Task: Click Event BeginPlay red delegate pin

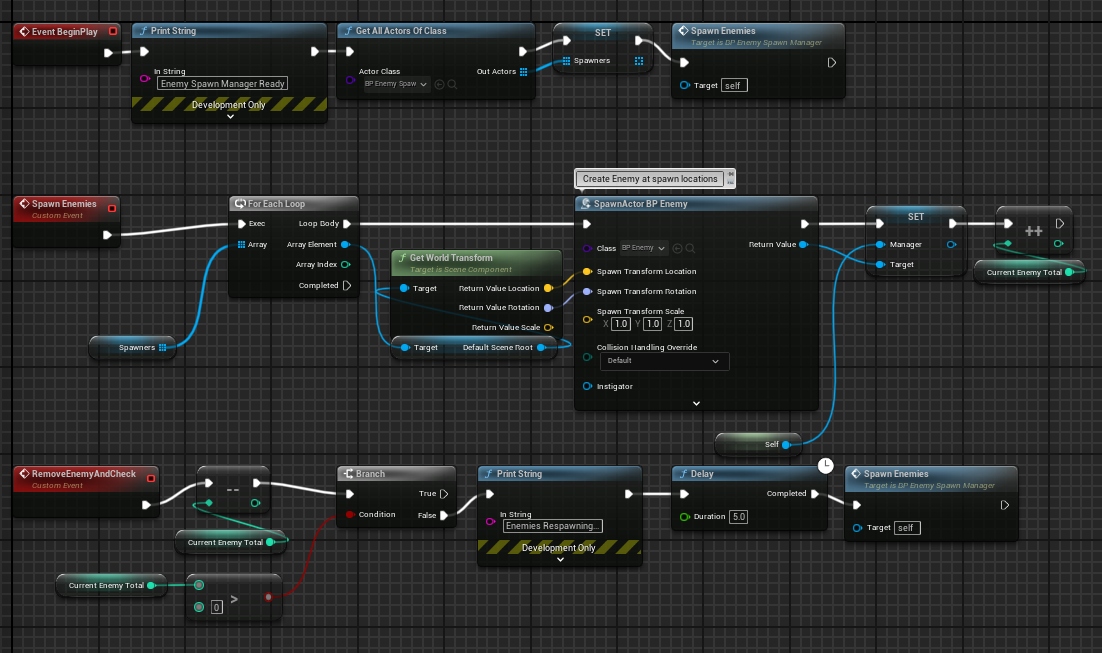Action: pos(112,32)
